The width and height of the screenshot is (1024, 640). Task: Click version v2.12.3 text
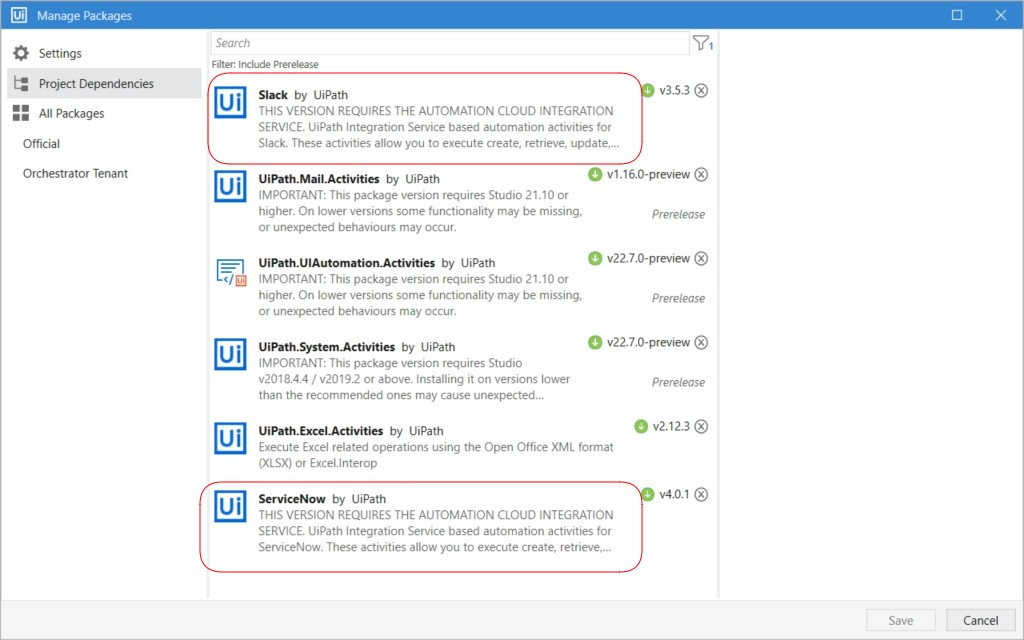671,426
